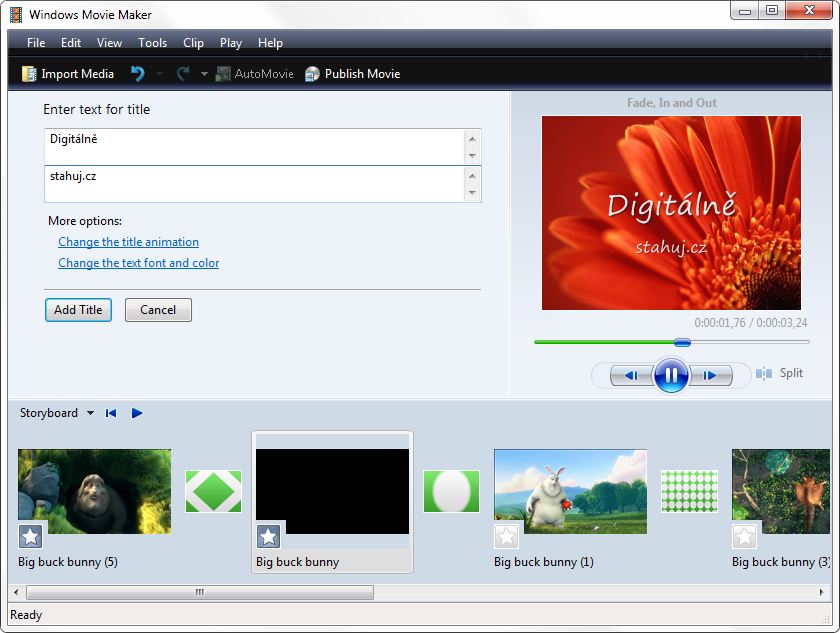Click the preview seek bar handle
Viewport: 840px width, 633px height.
[682, 342]
